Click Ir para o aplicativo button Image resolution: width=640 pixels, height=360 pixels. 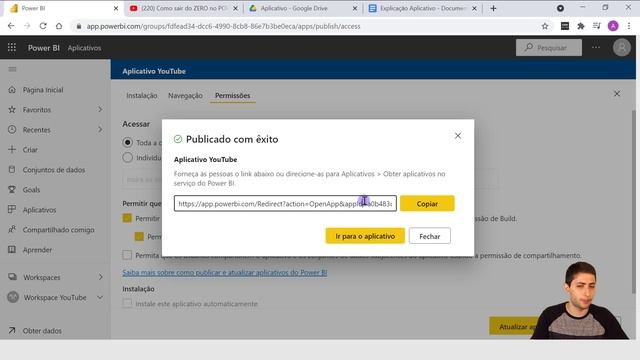[x=365, y=236]
